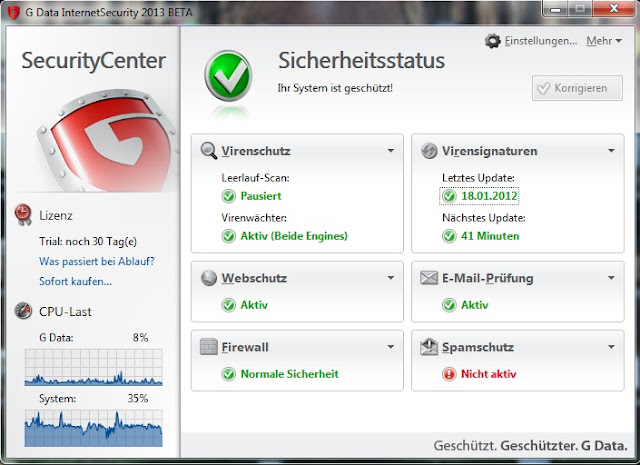The height and width of the screenshot is (465, 640).
Task: Open the Webschutz heading menu
Action: 254,278
